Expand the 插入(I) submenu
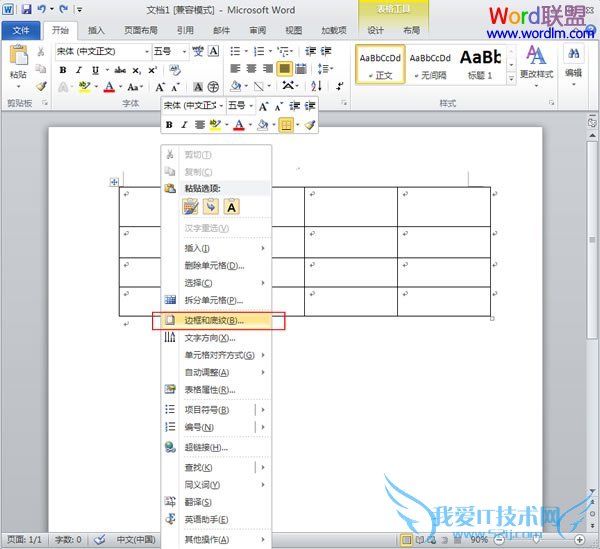 (217, 248)
